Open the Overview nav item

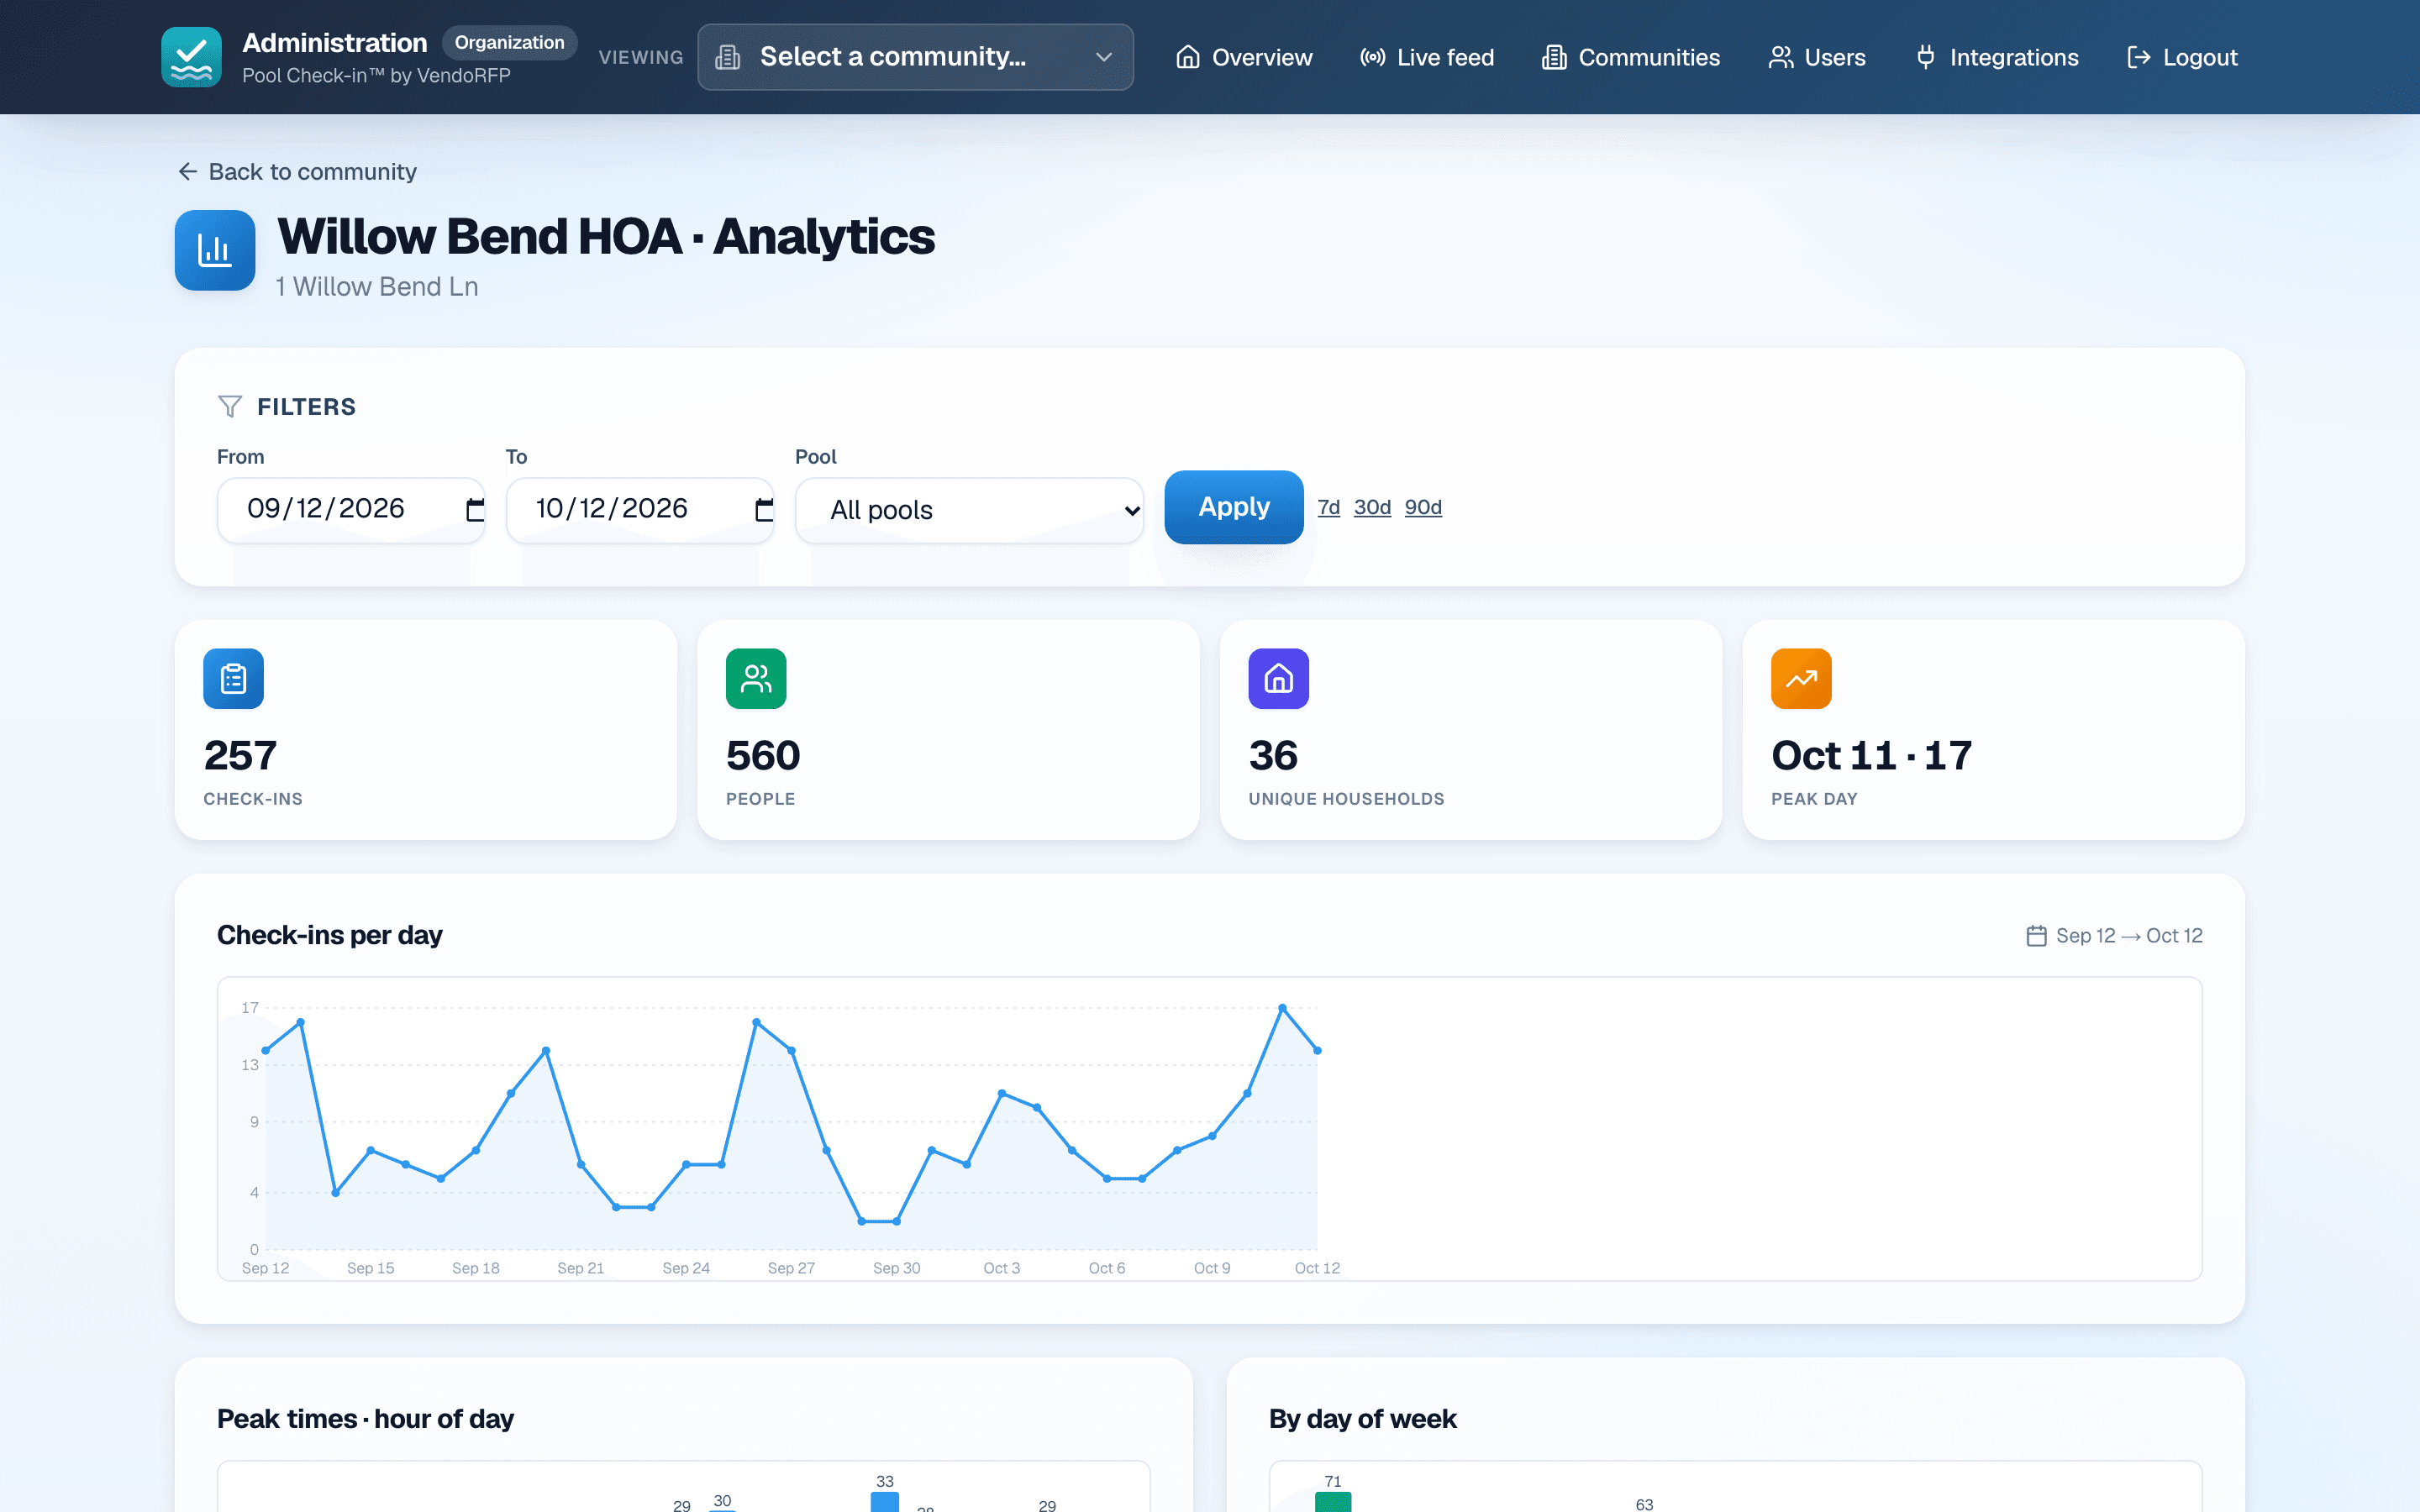point(1243,57)
